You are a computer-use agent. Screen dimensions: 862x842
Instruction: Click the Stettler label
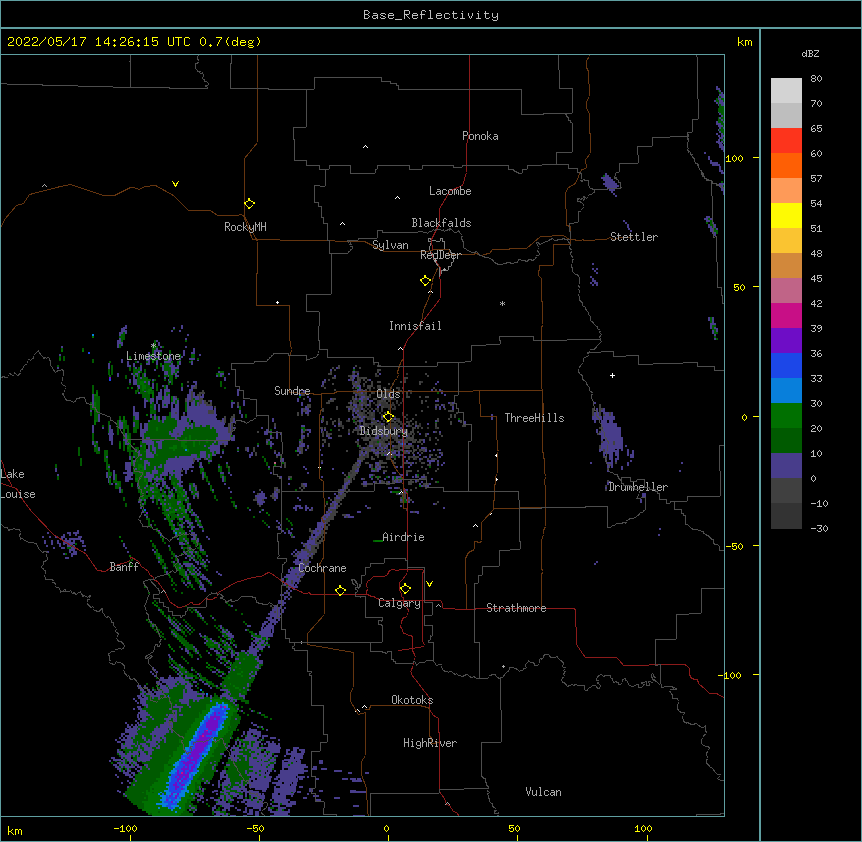click(634, 237)
